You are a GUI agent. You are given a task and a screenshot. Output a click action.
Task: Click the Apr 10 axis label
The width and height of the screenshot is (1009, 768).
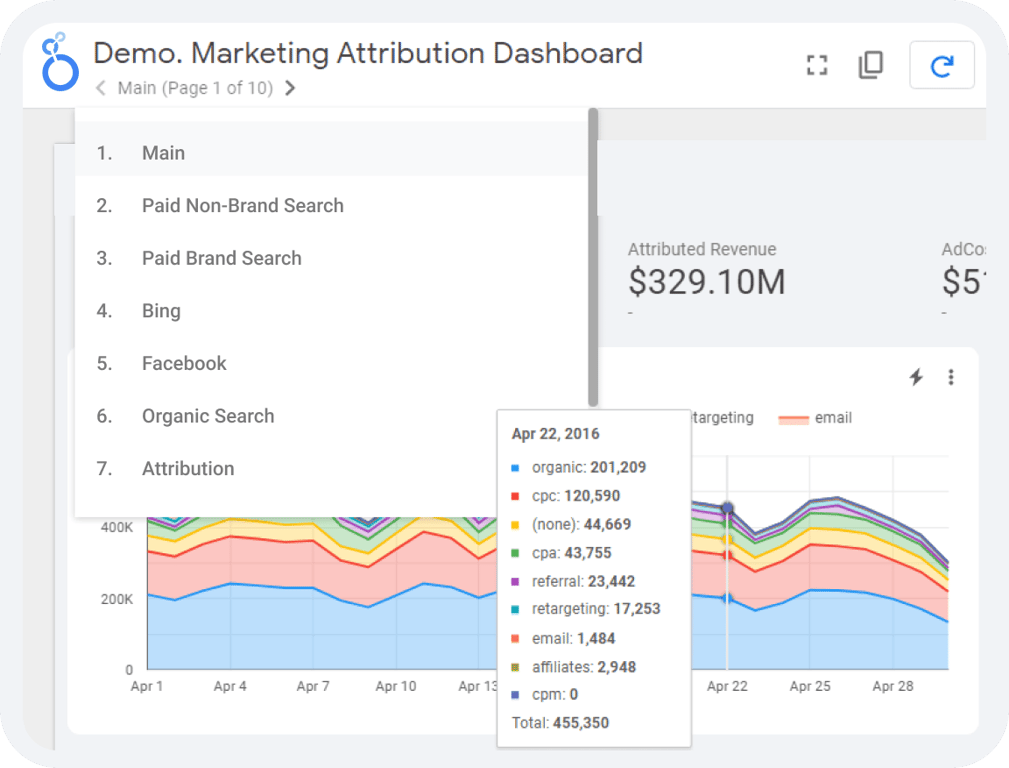click(396, 686)
